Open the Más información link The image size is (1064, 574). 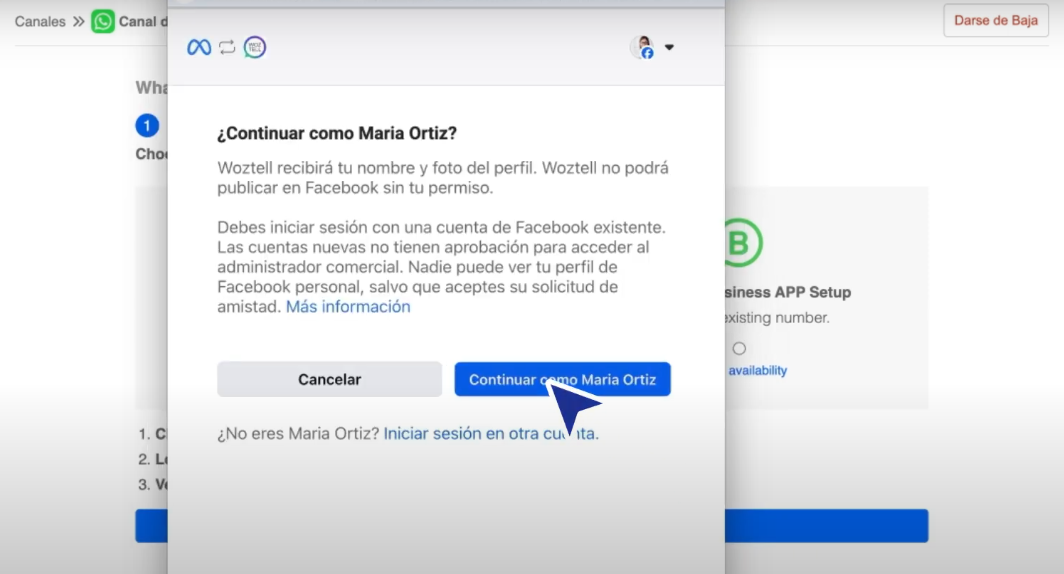point(348,307)
